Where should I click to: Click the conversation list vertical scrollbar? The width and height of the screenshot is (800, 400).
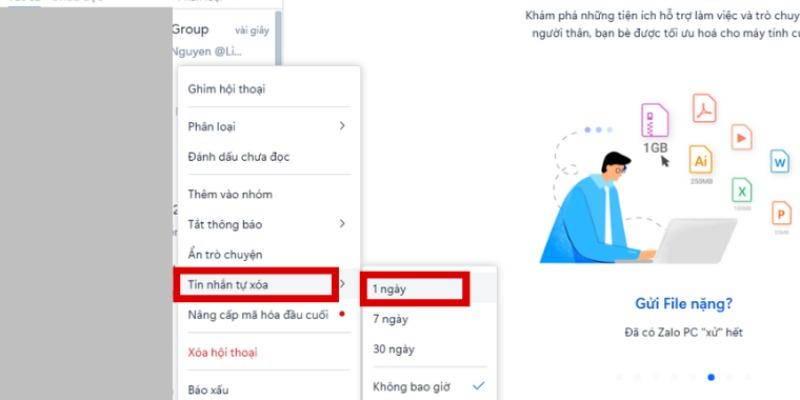(278, 38)
